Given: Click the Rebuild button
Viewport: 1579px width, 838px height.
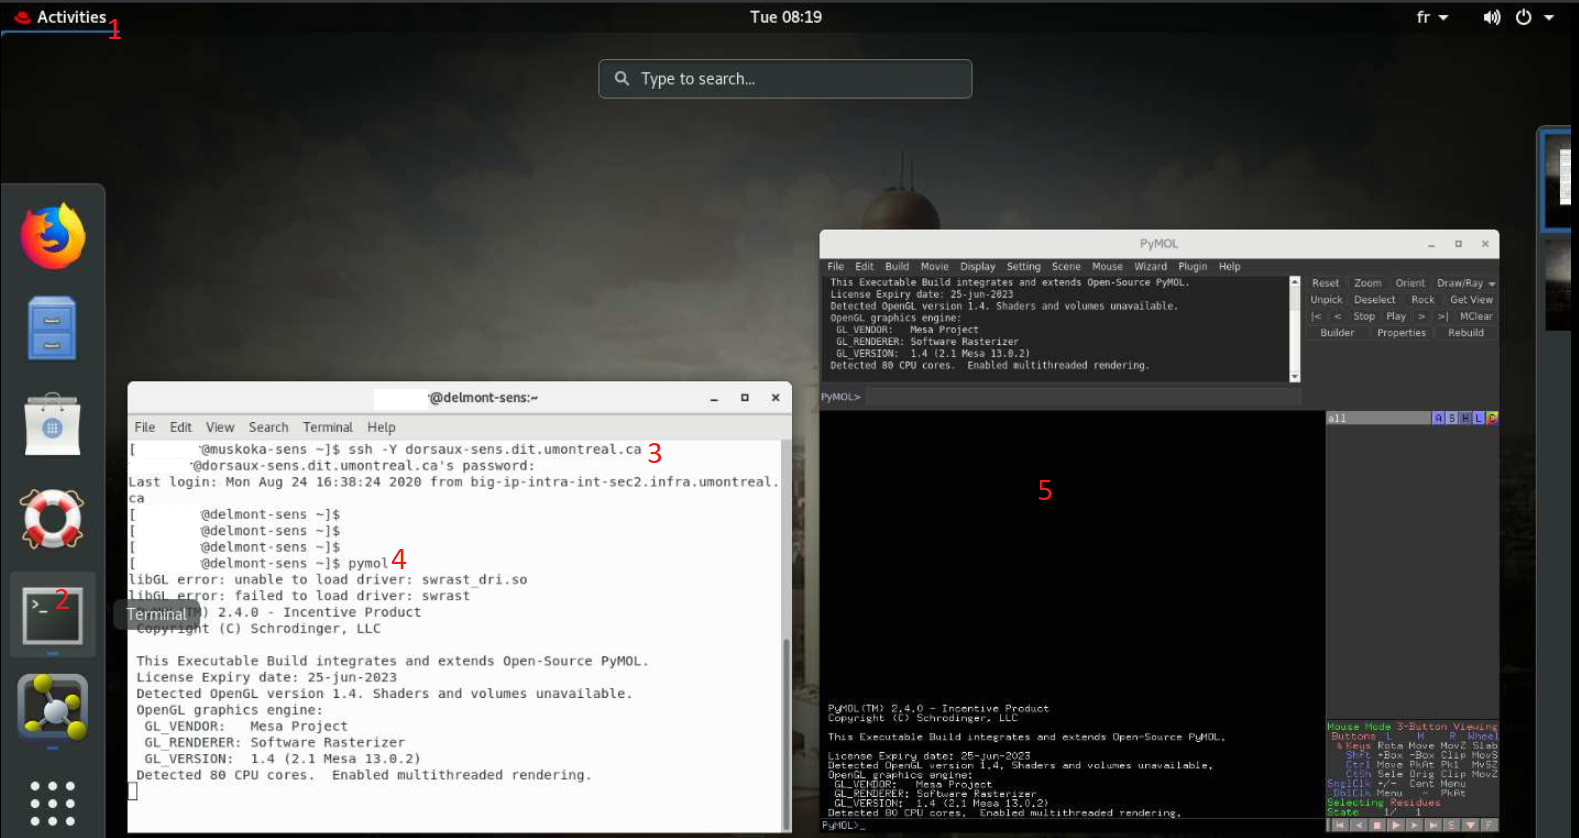Looking at the screenshot, I should [1466, 333].
